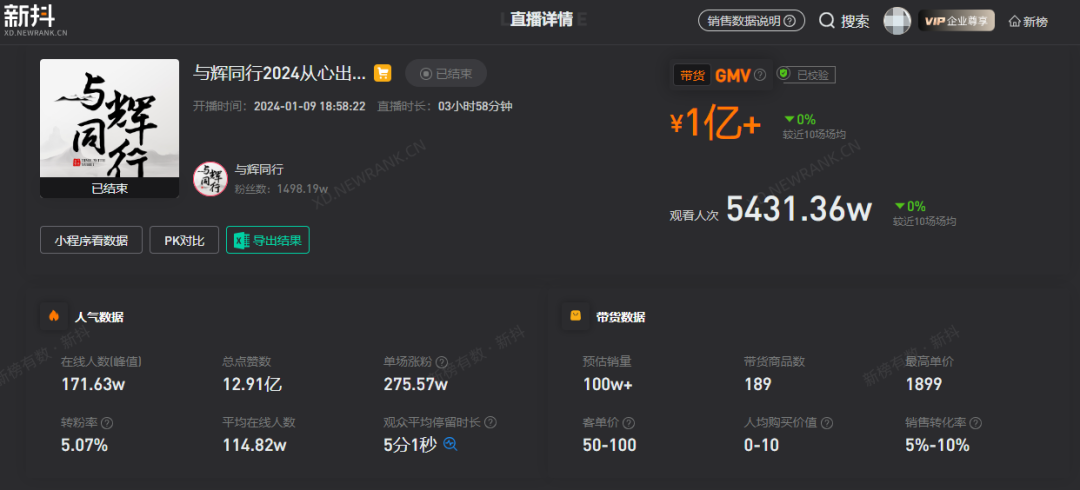Click the 275.57w follower gain value
The image size is (1080, 490).
[415, 385]
